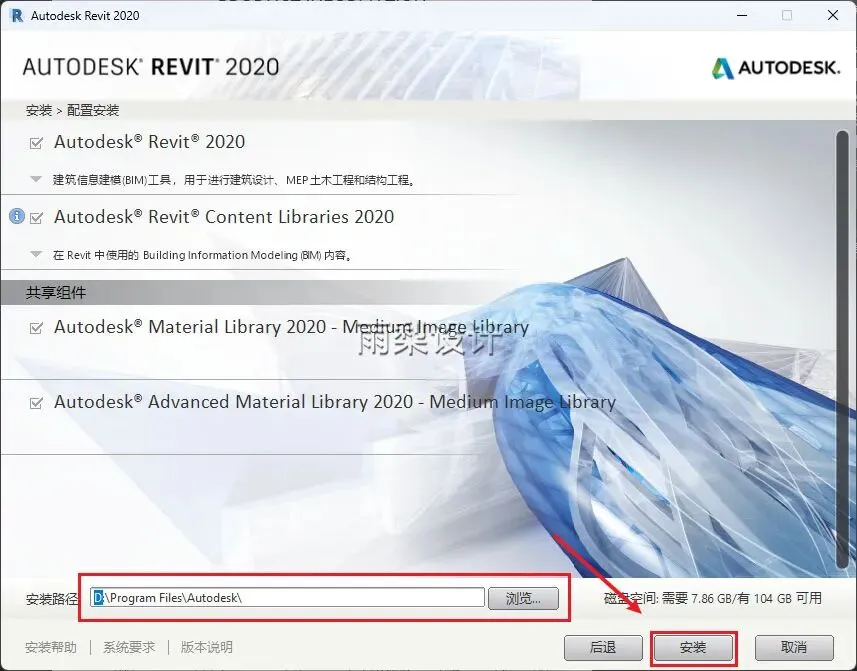The width and height of the screenshot is (857, 671).
Task: Cancel setup with the 取消 button
Action: pyautogui.click(x=794, y=648)
